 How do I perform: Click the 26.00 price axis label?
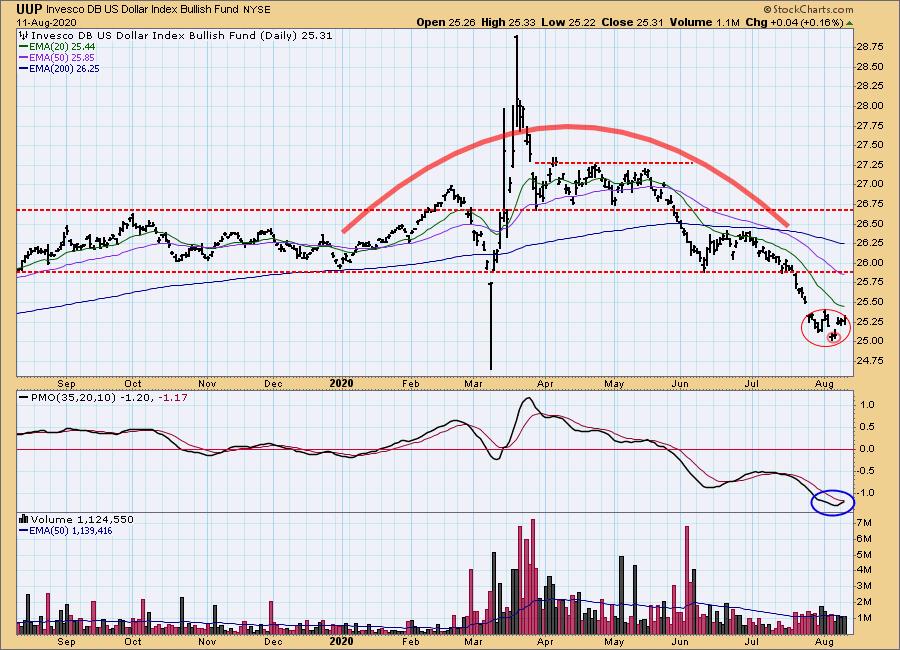(x=870, y=262)
